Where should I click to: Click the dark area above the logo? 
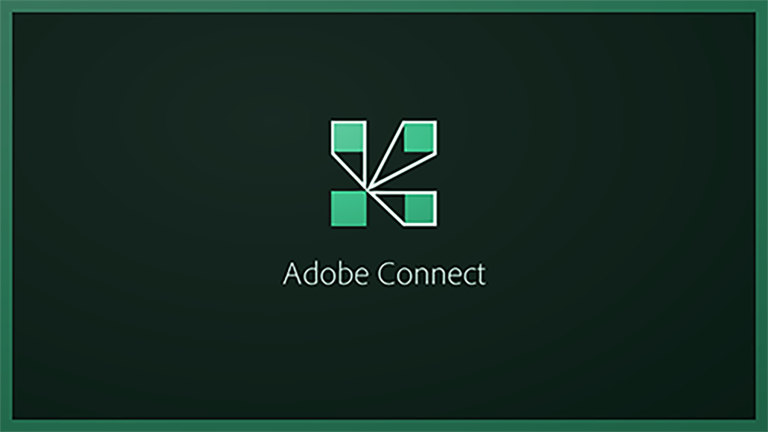pos(384,66)
